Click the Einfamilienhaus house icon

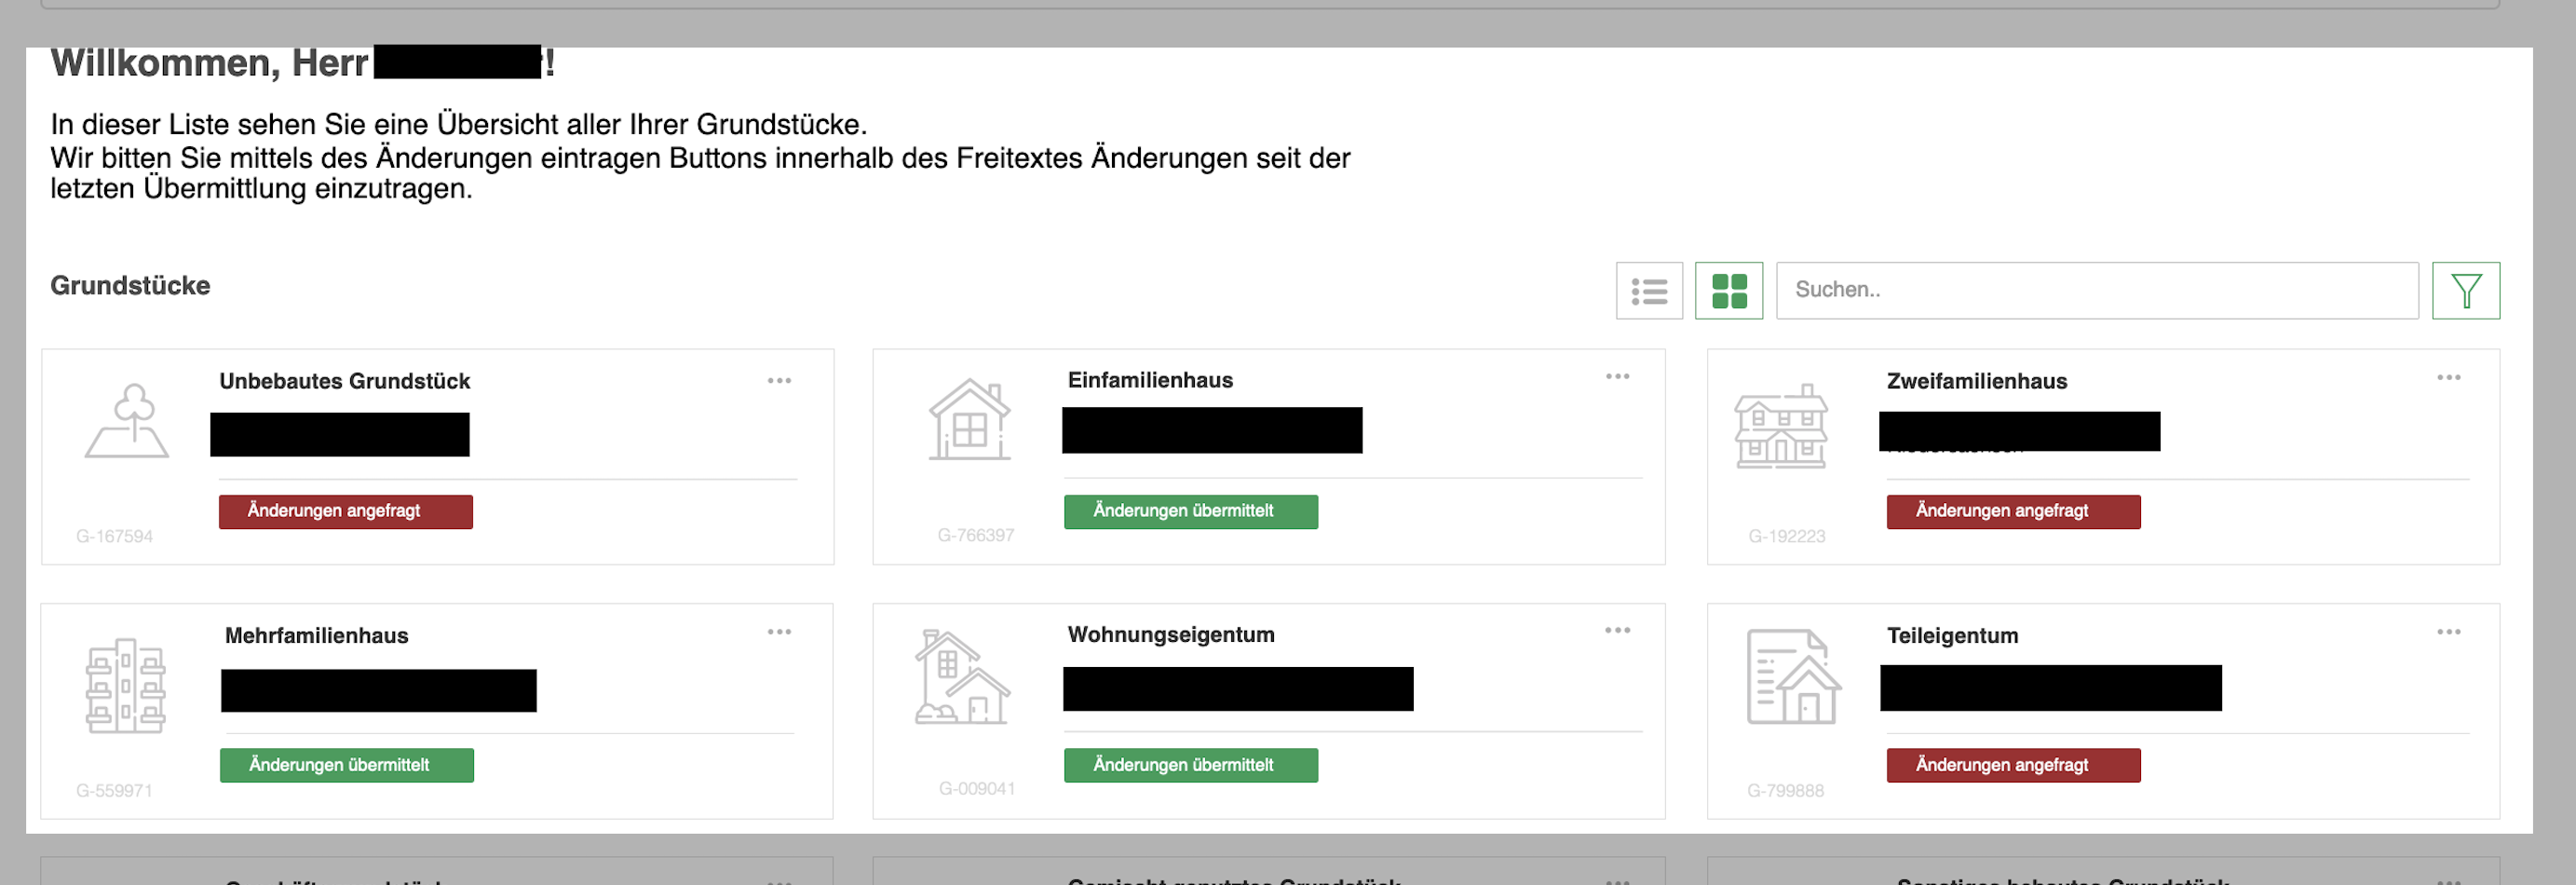click(969, 419)
